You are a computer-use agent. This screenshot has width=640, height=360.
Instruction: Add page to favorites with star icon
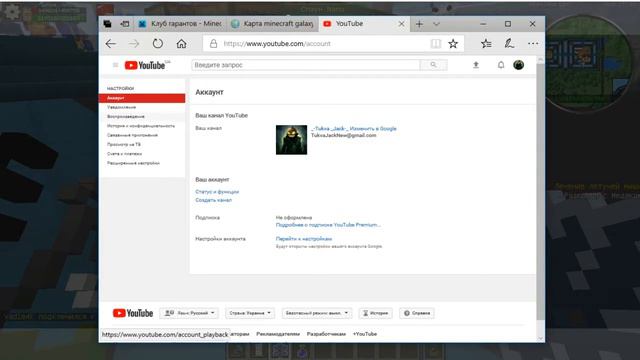tap(453, 44)
